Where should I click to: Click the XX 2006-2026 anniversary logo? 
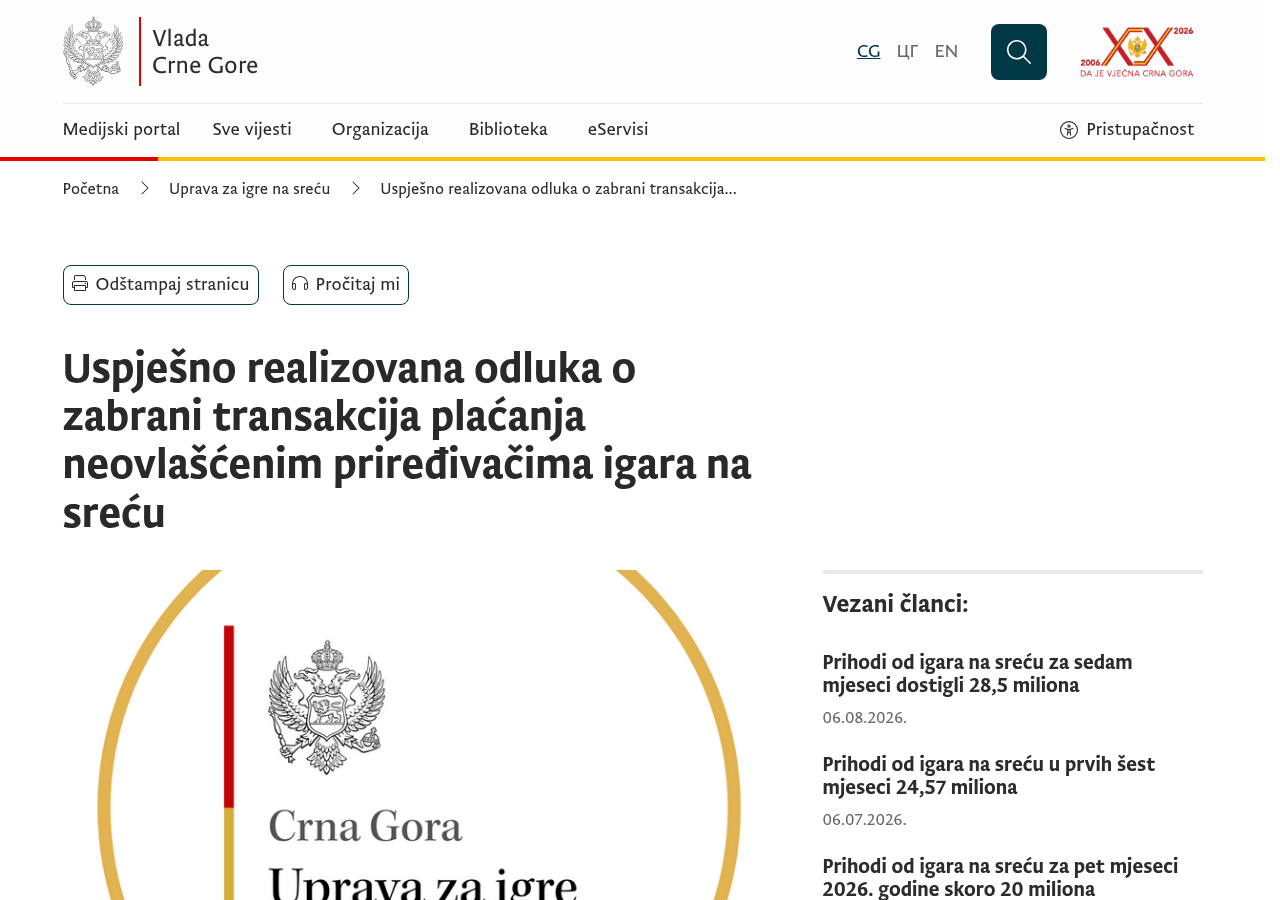click(1137, 52)
